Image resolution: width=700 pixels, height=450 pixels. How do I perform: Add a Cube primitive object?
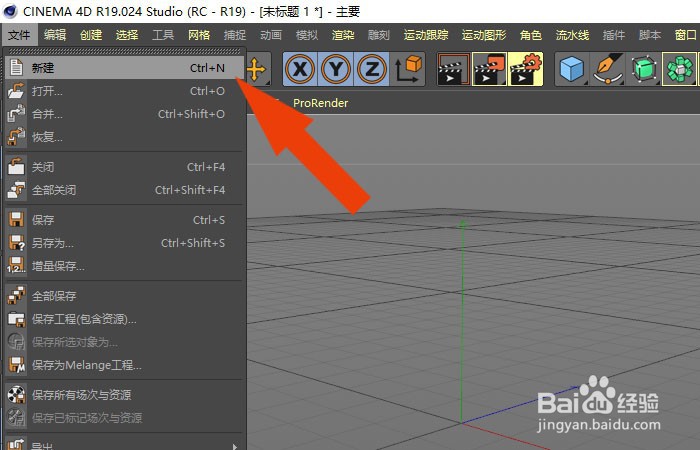click(572, 69)
